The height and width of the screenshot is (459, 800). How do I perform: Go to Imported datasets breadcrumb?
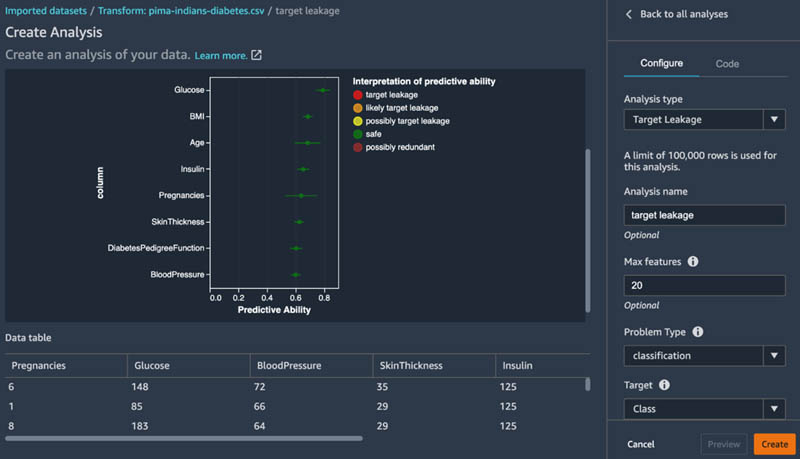pos(46,11)
